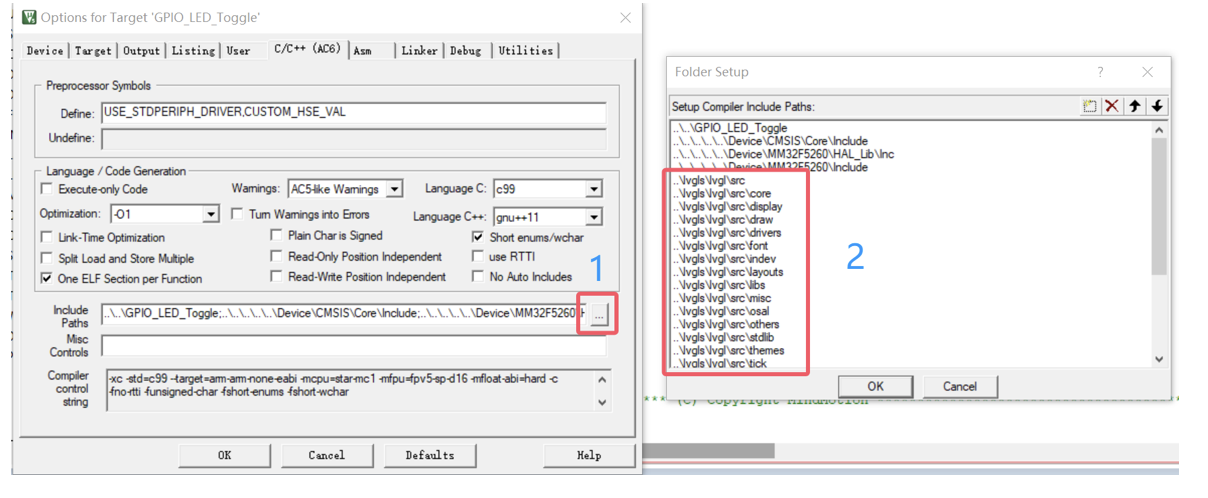Uncheck Short enums/wchar option
1208x498 pixels.
(478, 237)
